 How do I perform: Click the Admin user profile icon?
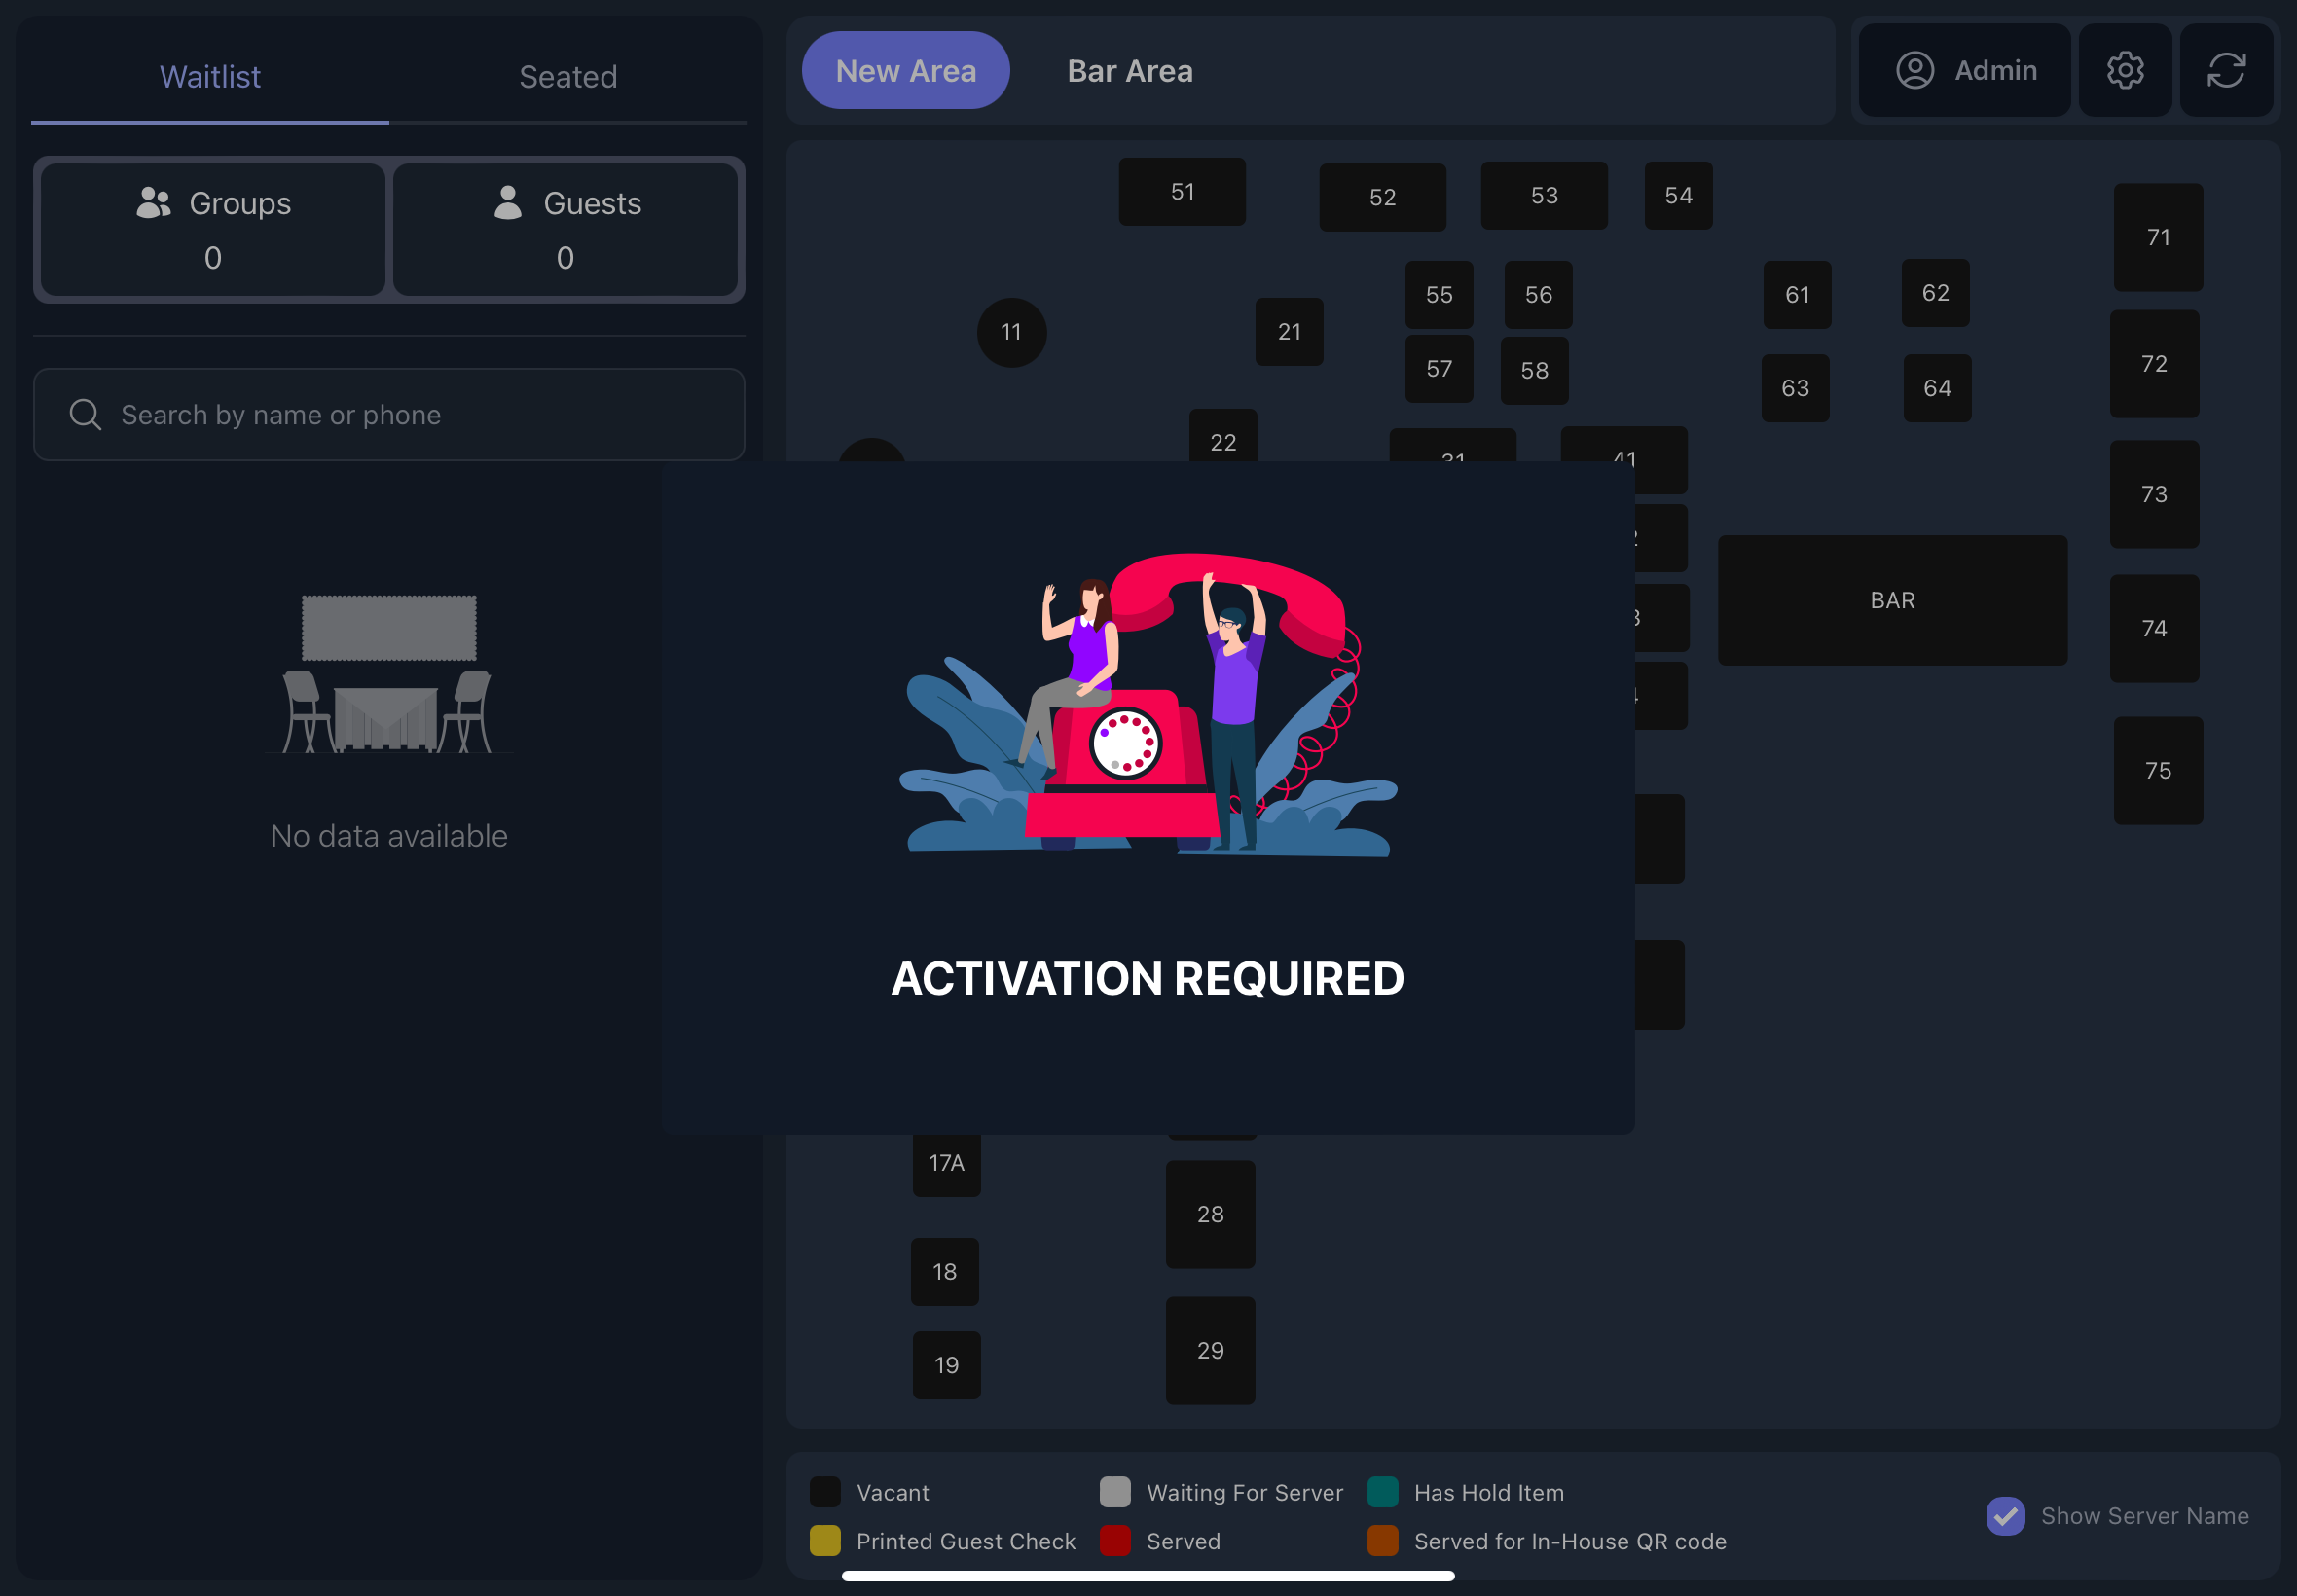click(x=1914, y=70)
